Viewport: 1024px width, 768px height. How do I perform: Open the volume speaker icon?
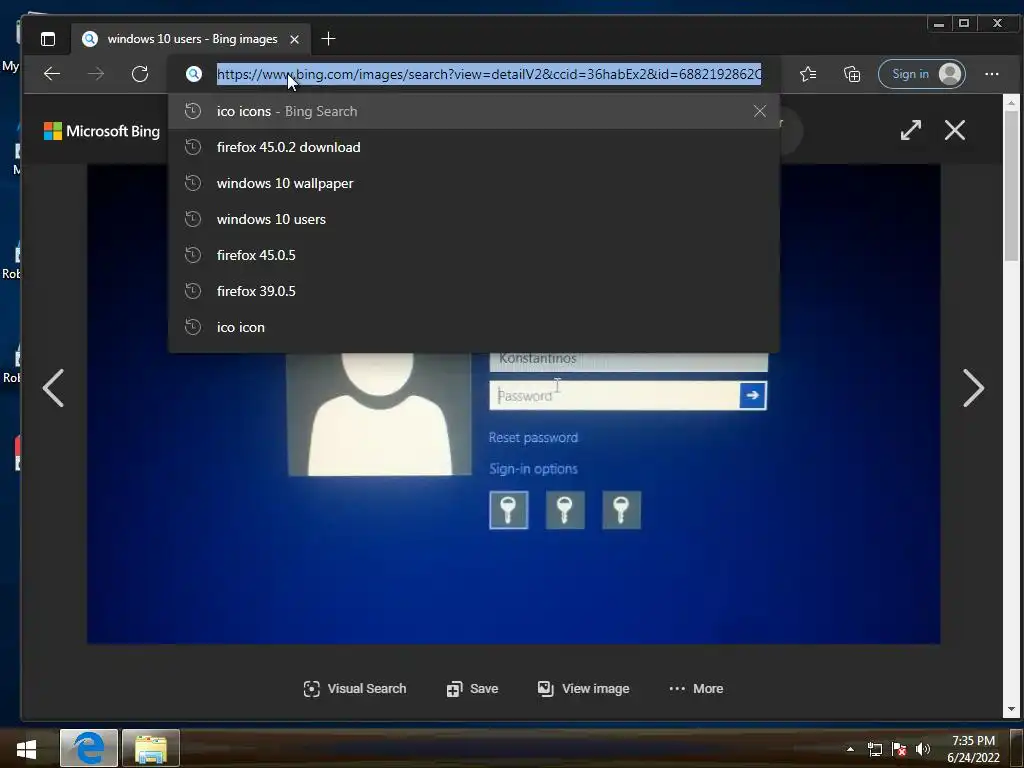click(923, 749)
